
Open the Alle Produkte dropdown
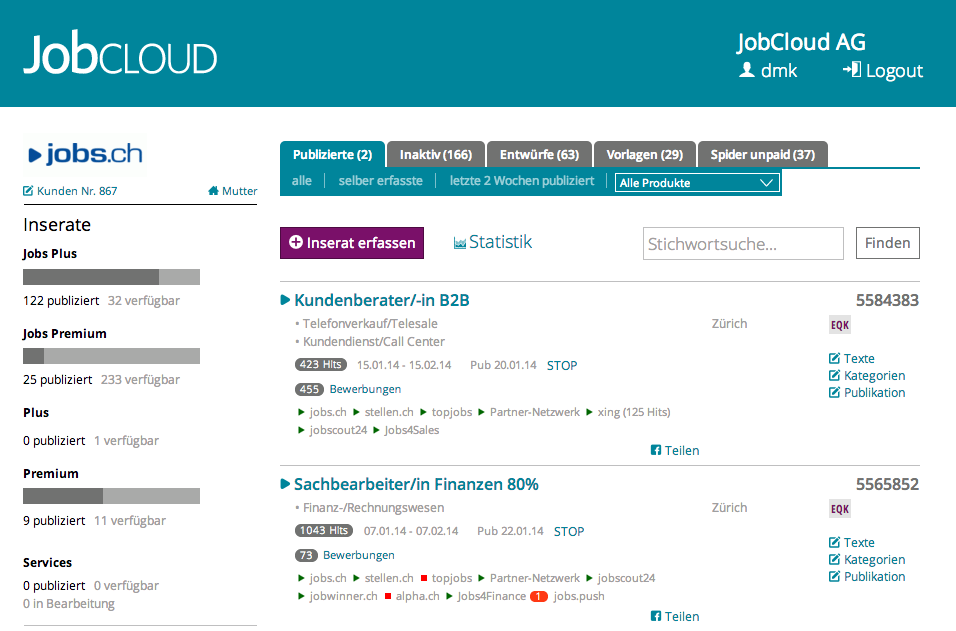pyautogui.click(x=697, y=183)
